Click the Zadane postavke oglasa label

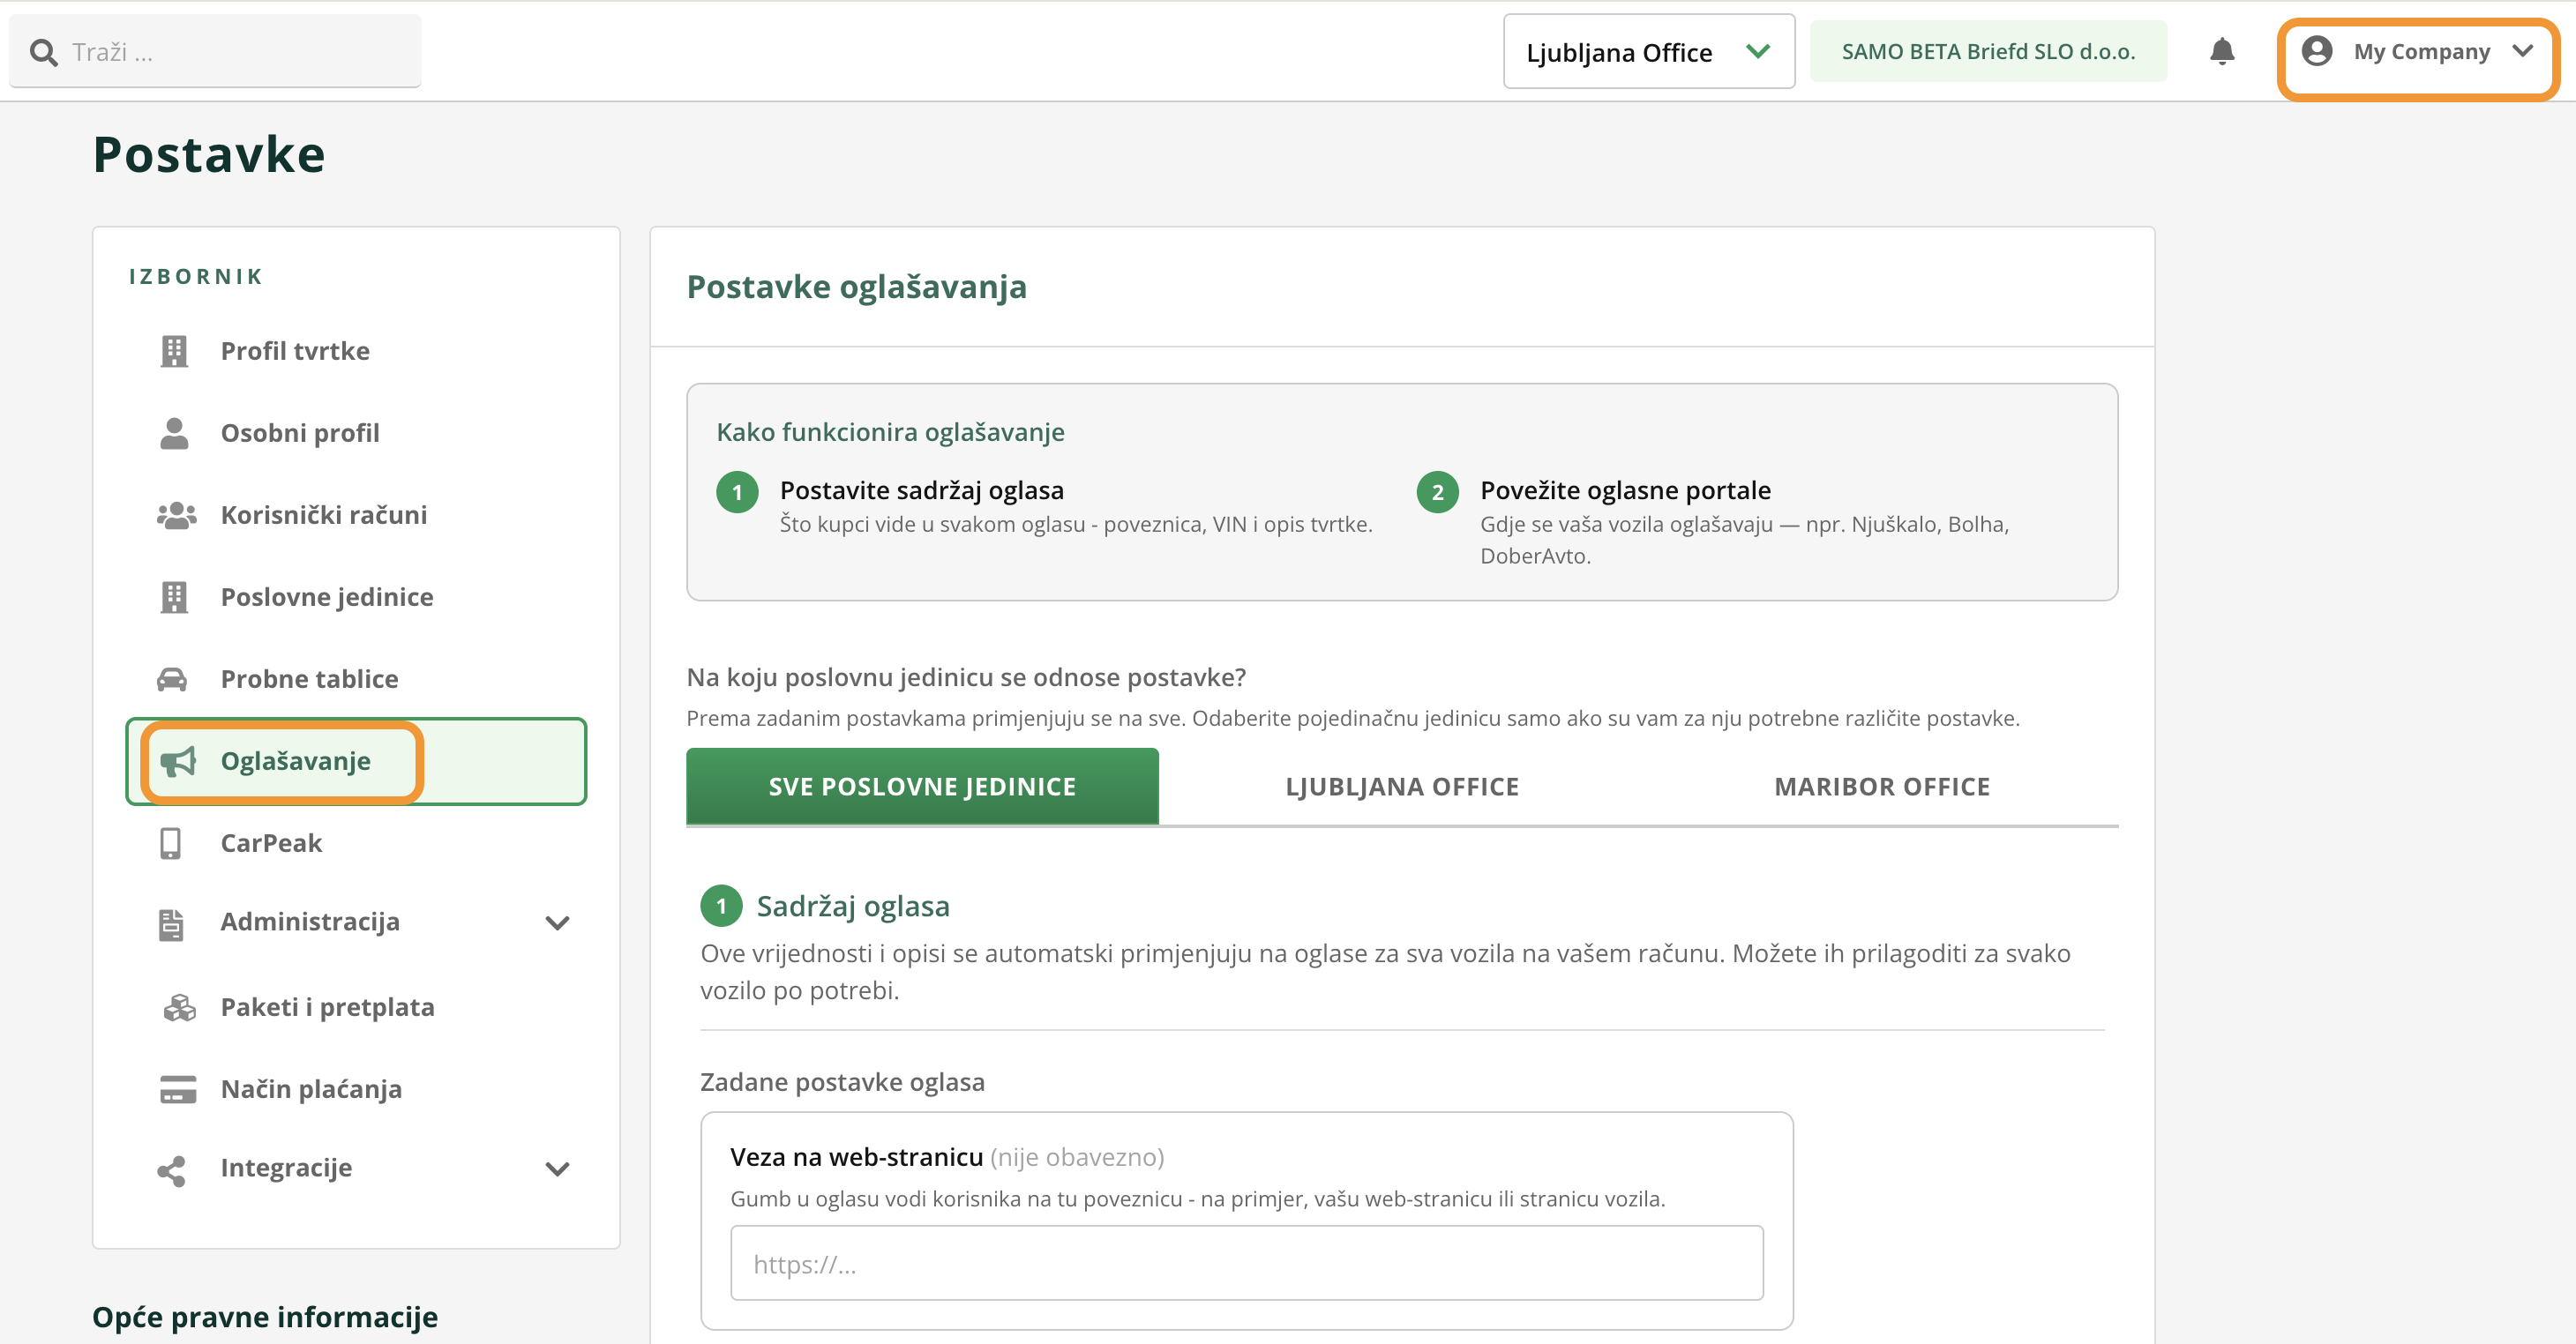pos(842,1082)
